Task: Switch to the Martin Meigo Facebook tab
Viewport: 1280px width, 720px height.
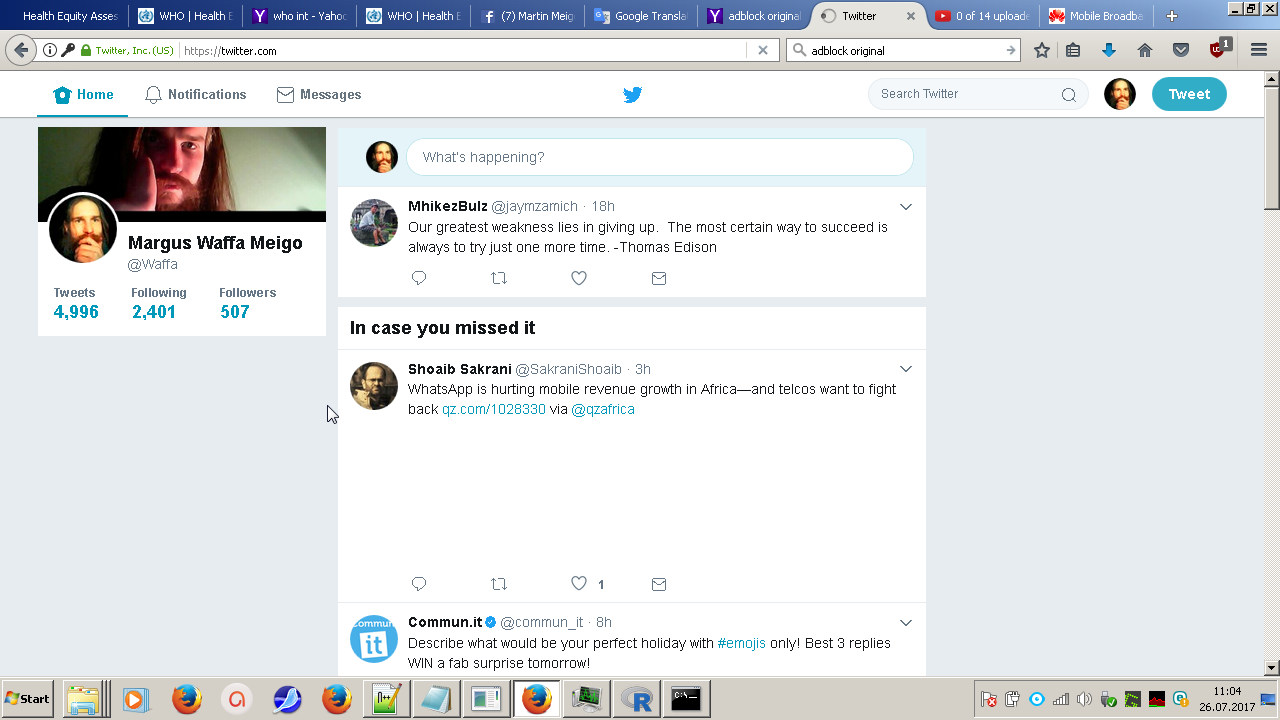Action: (x=527, y=16)
